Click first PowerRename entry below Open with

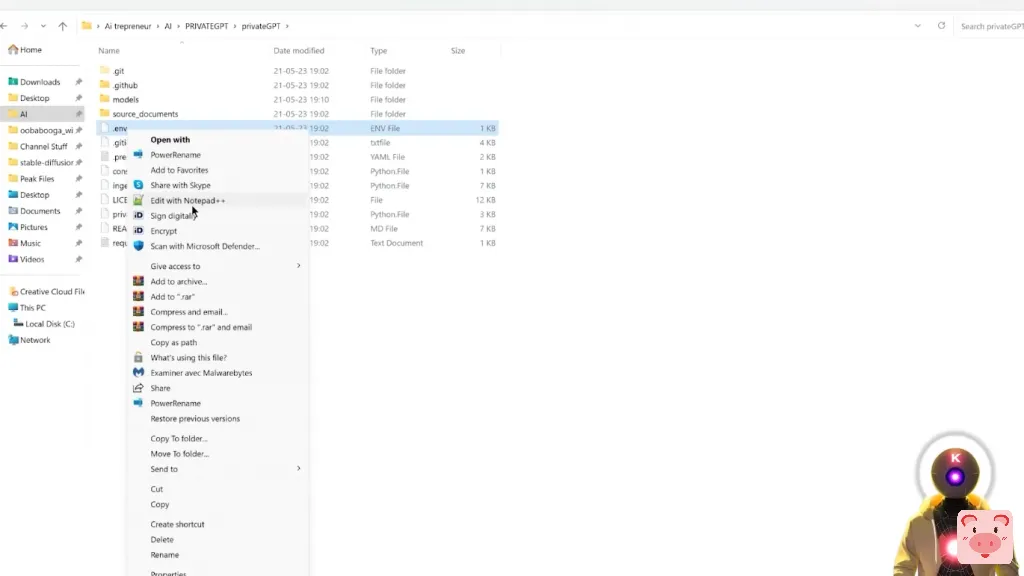click(x=175, y=155)
